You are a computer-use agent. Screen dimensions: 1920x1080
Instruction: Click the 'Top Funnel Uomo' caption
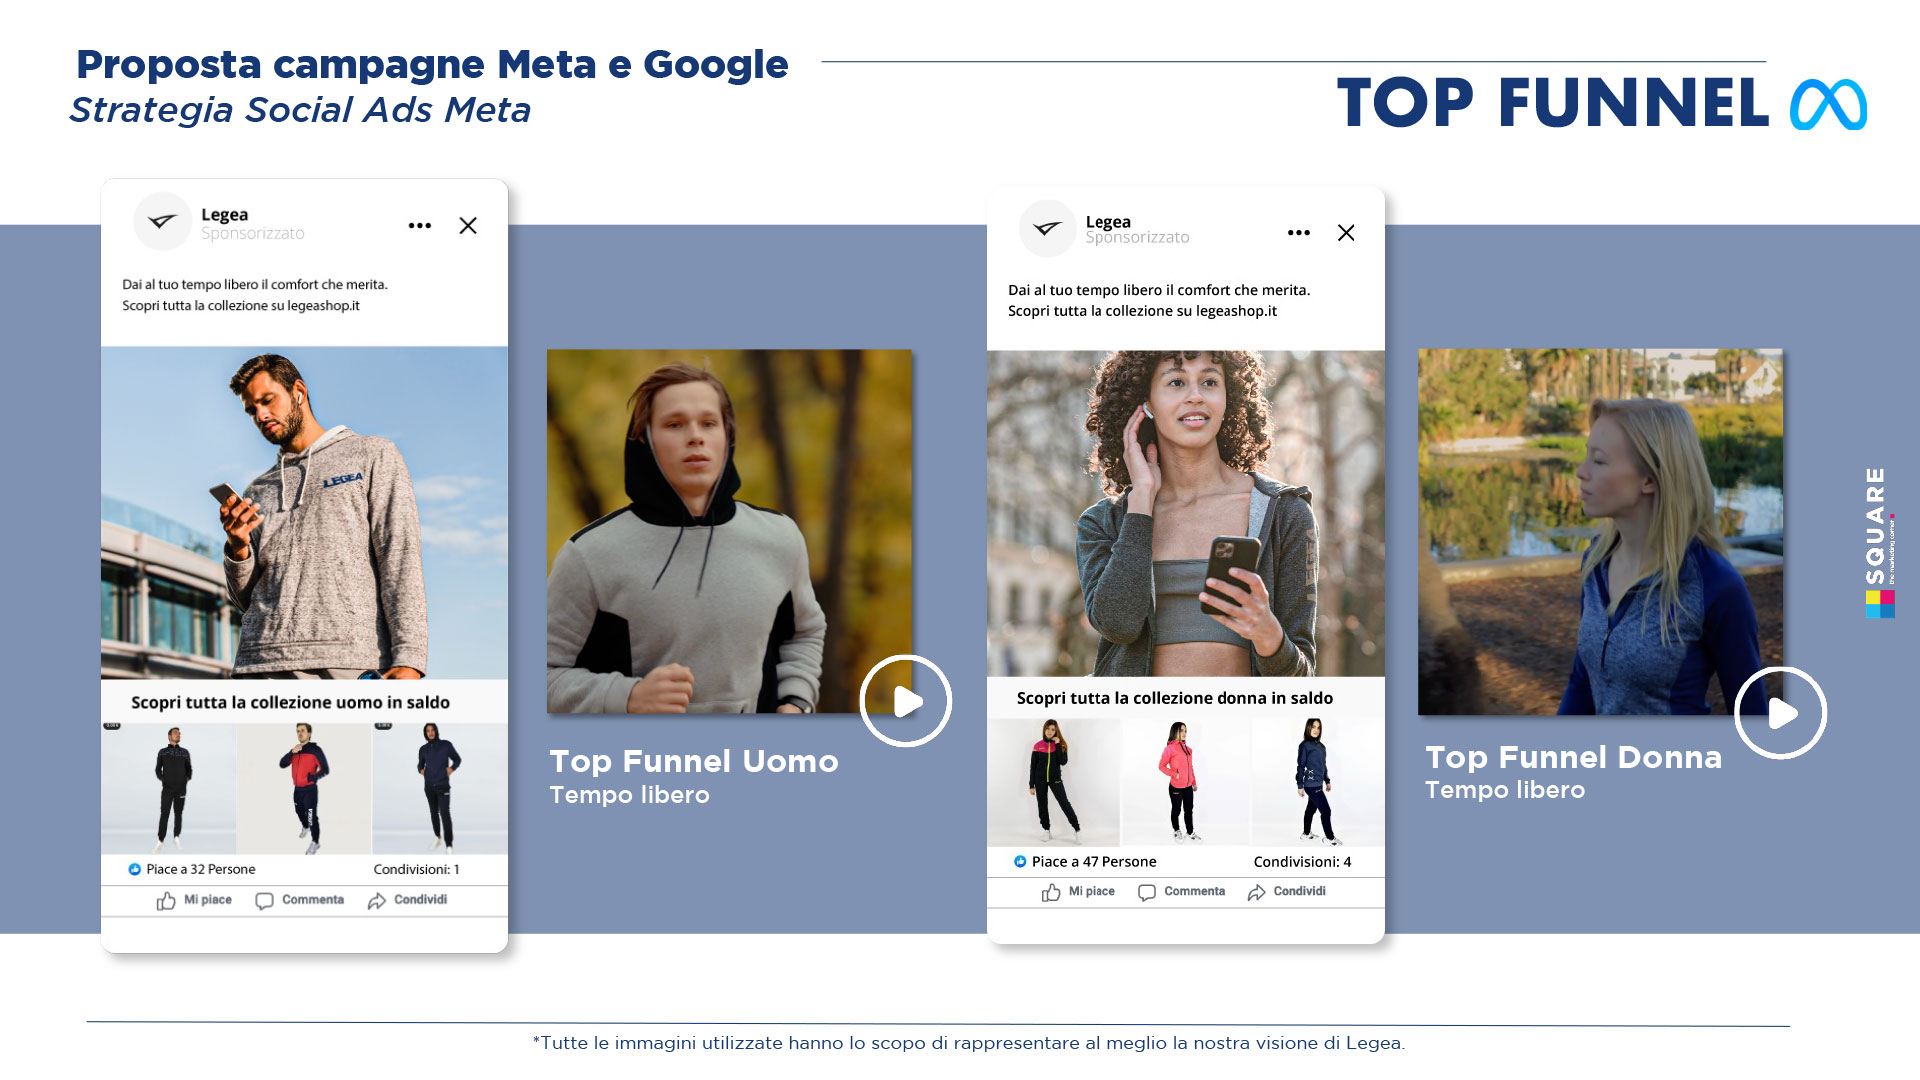pyautogui.click(x=694, y=761)
